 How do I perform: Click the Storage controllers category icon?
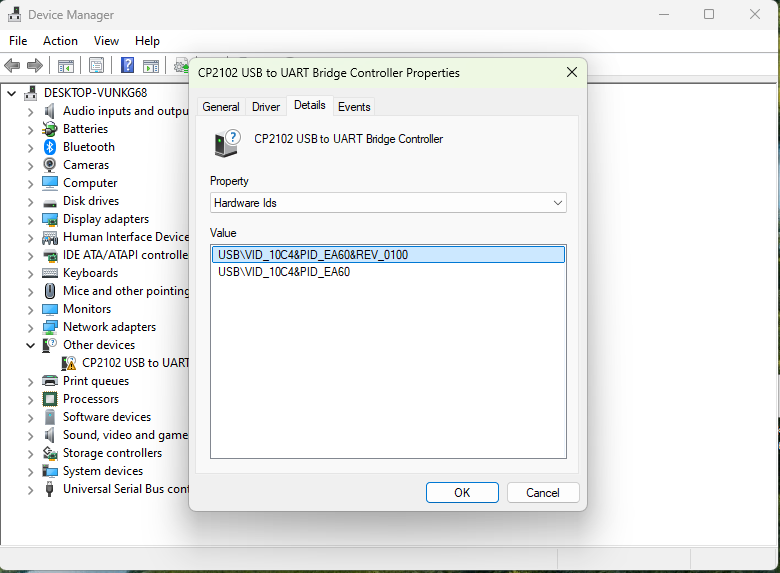pos(50,453)
